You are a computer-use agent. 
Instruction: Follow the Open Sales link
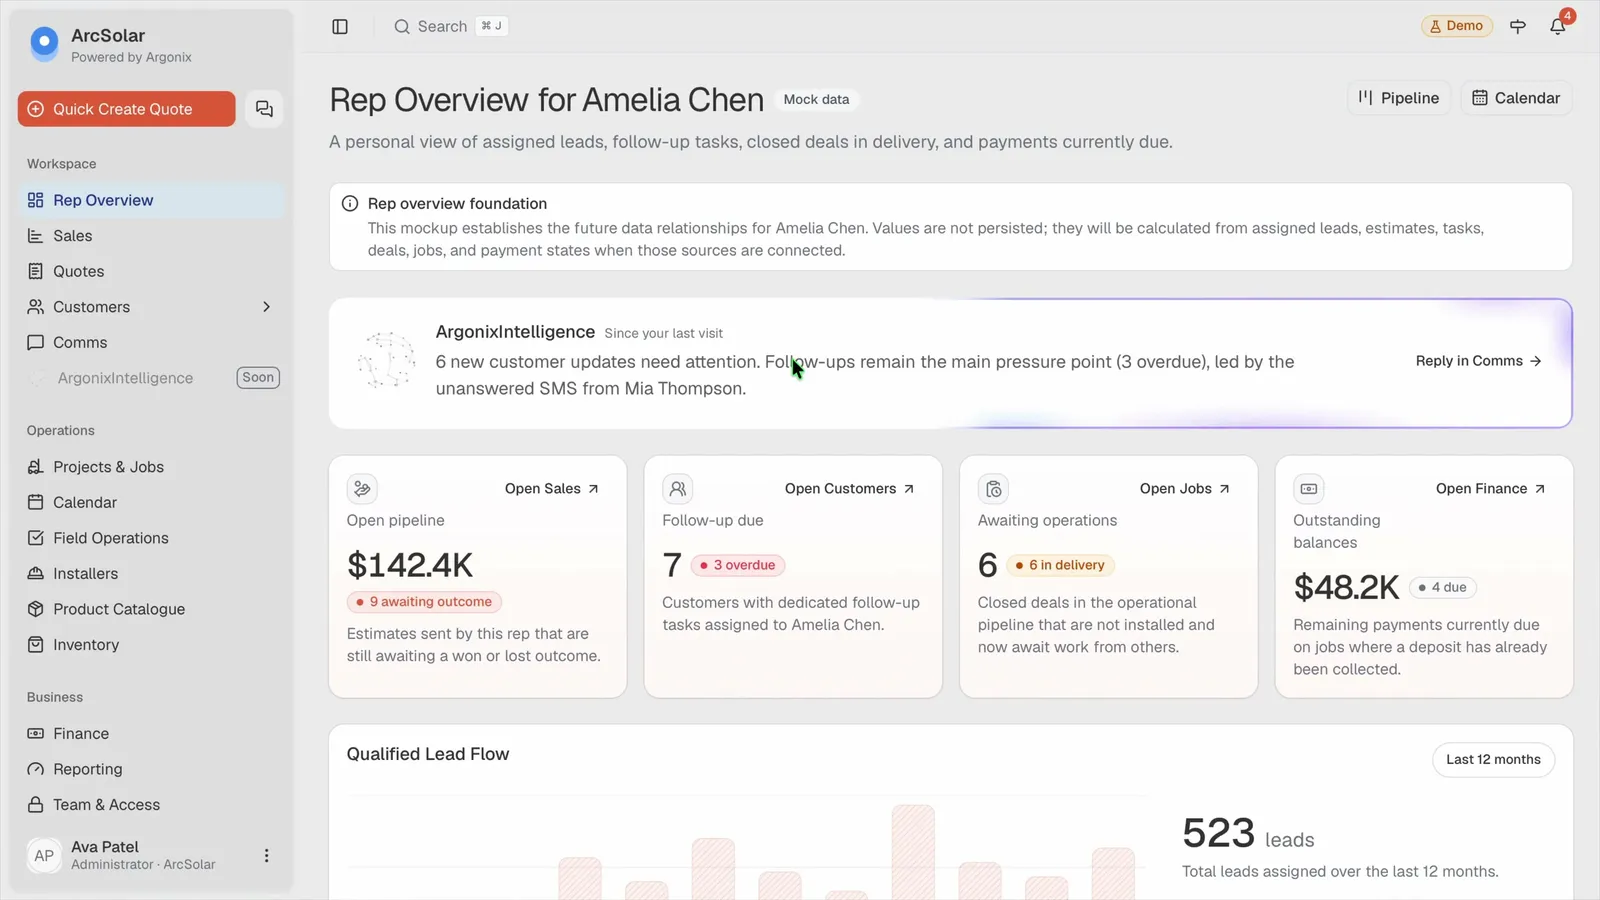[x=552, y=489]
